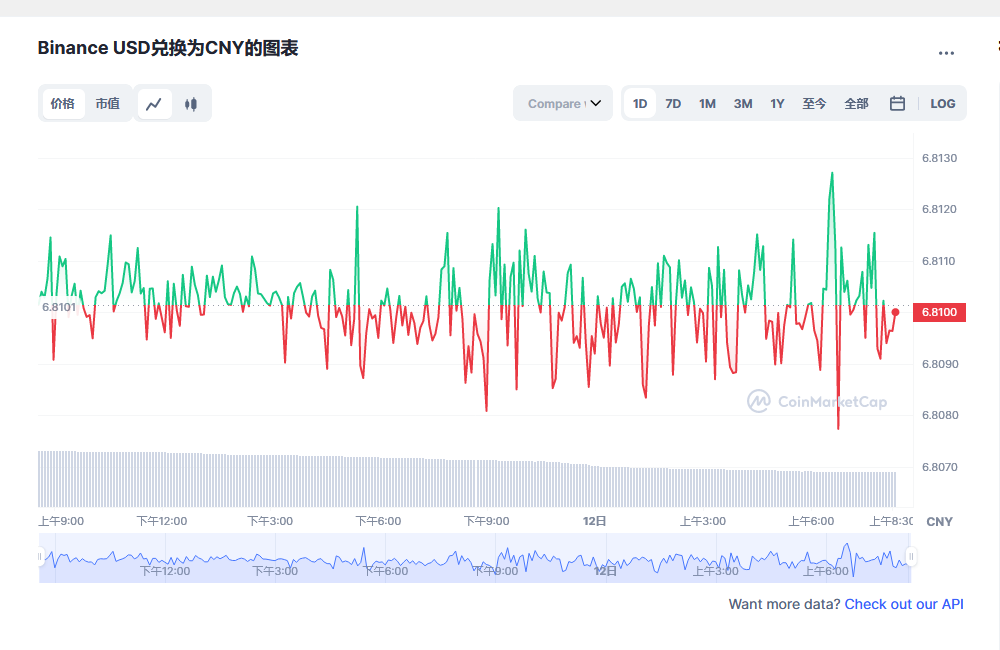Screen dimensions: 1000x650
Task: Open the three-dot more options menu
Action: tap(946, 53)
